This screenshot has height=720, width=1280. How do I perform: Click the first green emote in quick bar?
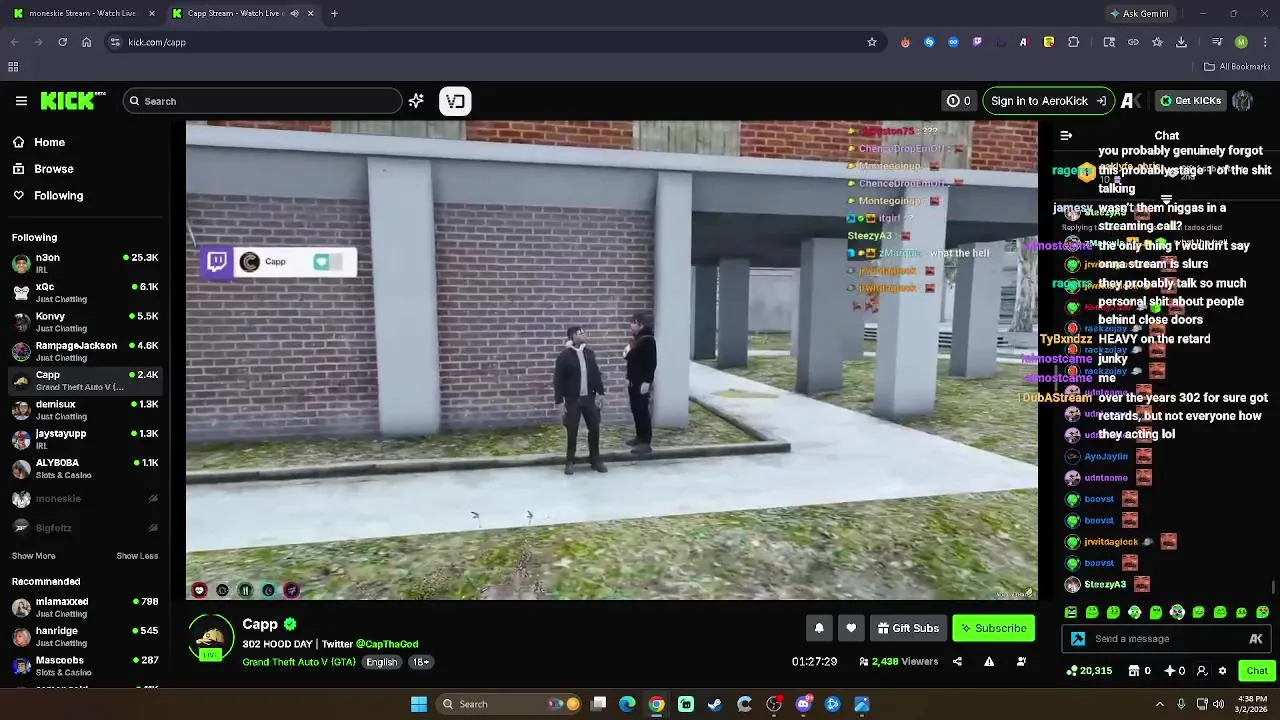(1071, 612)
